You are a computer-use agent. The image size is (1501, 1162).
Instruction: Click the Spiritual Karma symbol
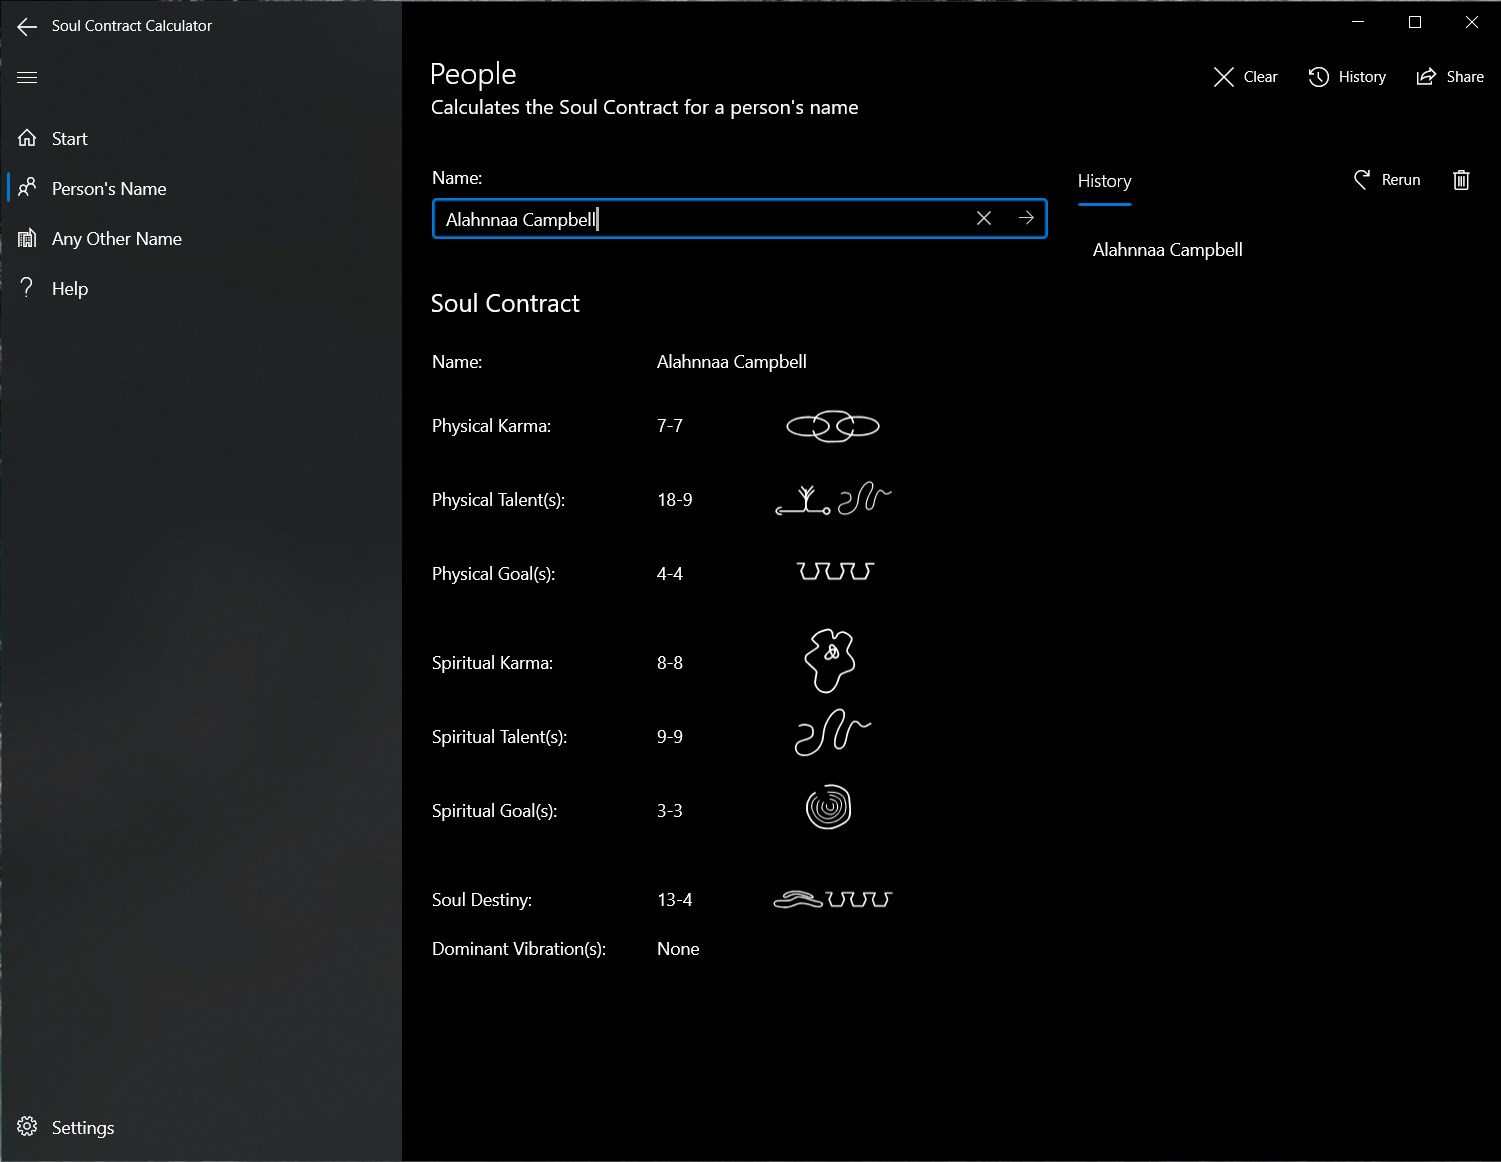coord(829,660)
